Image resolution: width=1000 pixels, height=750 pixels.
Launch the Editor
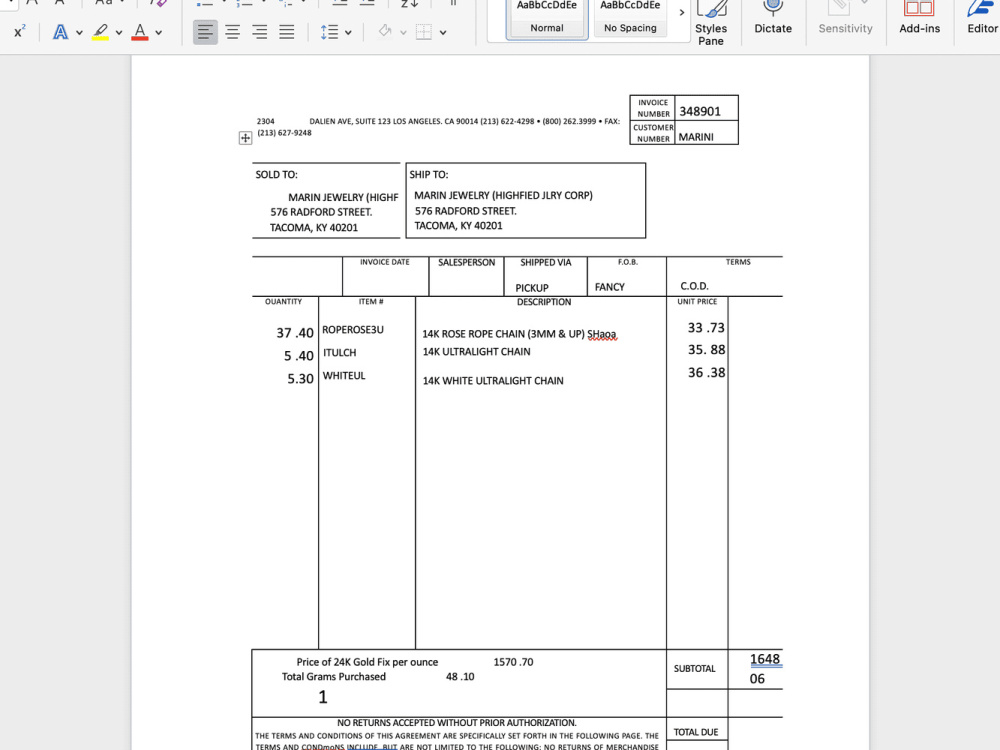point(982,18)
